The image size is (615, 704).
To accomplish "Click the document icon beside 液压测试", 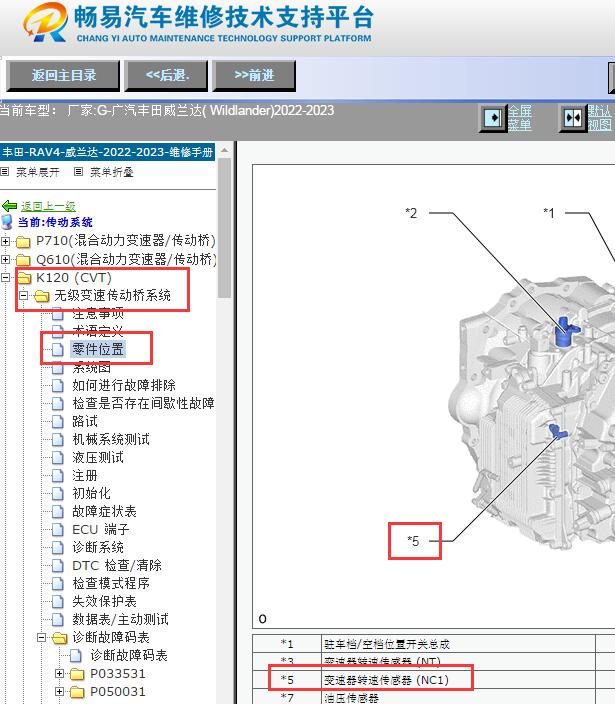I will point(57,458).
